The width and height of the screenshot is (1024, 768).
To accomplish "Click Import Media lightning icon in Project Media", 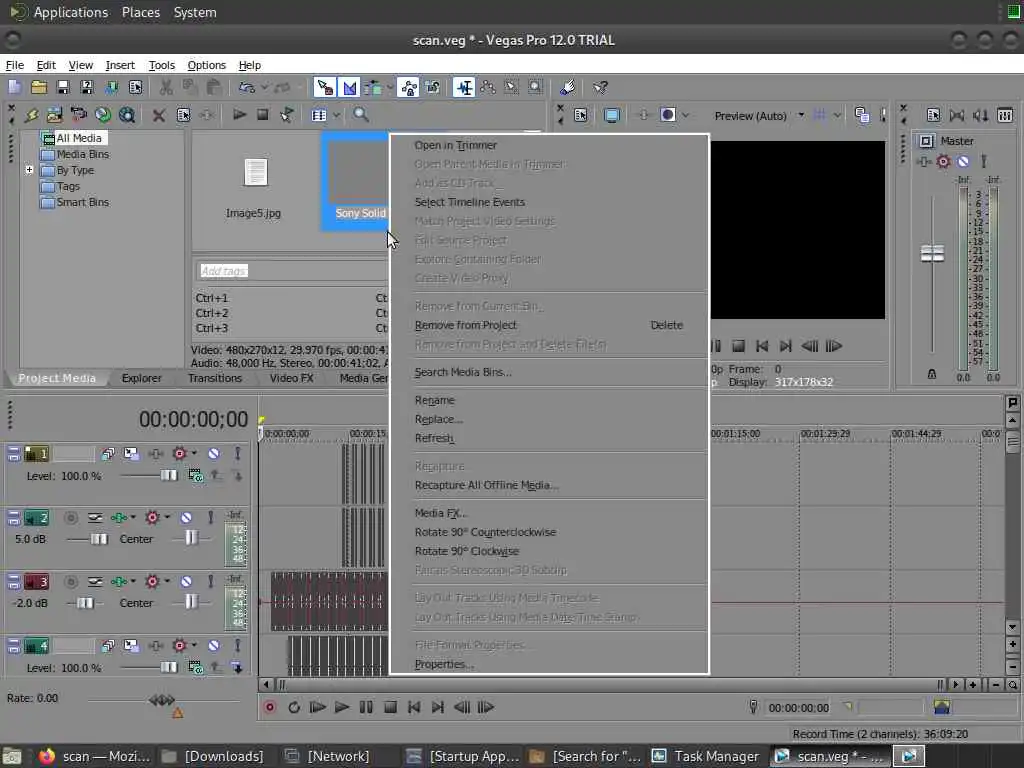I will pos(31,115).
